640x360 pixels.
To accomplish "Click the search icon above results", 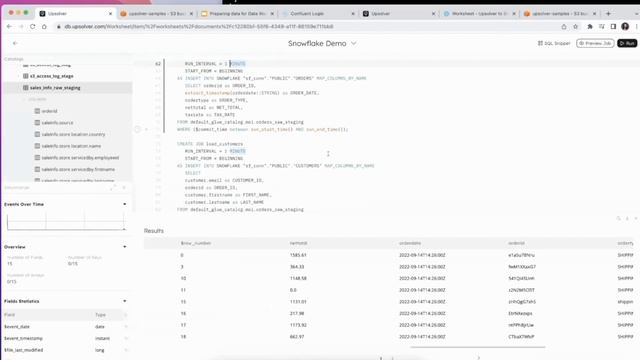I will [618, 219].
